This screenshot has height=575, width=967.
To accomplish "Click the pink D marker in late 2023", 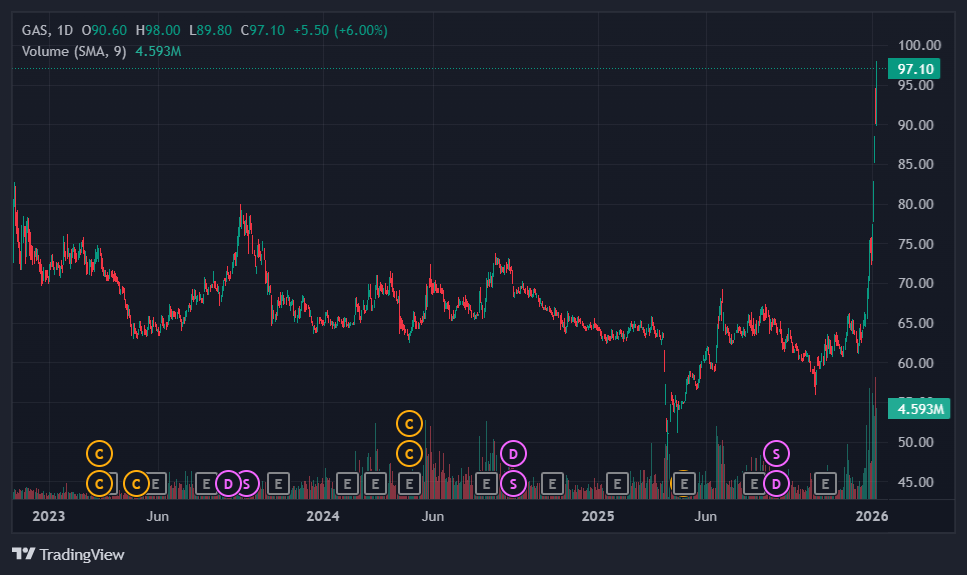I will (228, 484).
